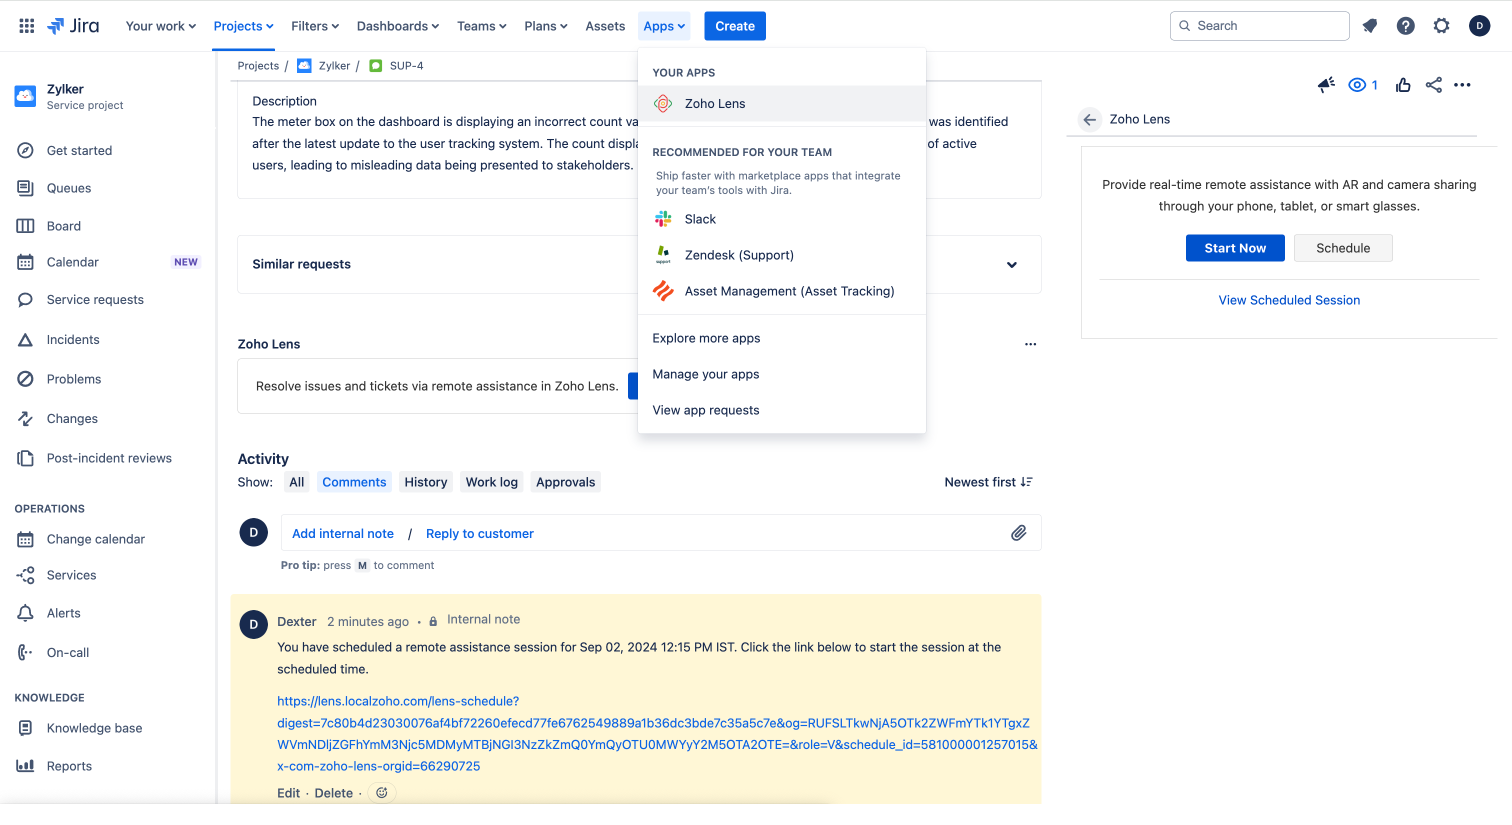This screenshot has height=825, width=1512.
Task: Select Asset Management in Apps menu
Action: pyautogui.click(x=782, y=291)
